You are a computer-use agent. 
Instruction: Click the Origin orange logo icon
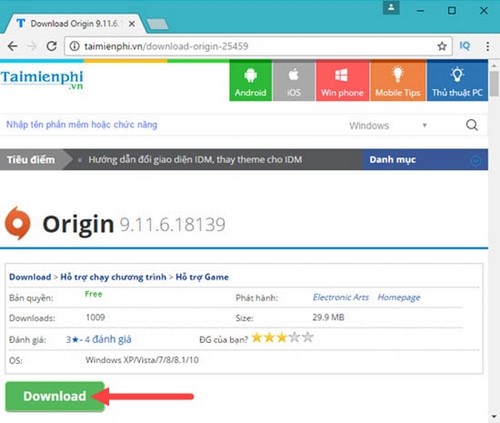click(18, 223)
